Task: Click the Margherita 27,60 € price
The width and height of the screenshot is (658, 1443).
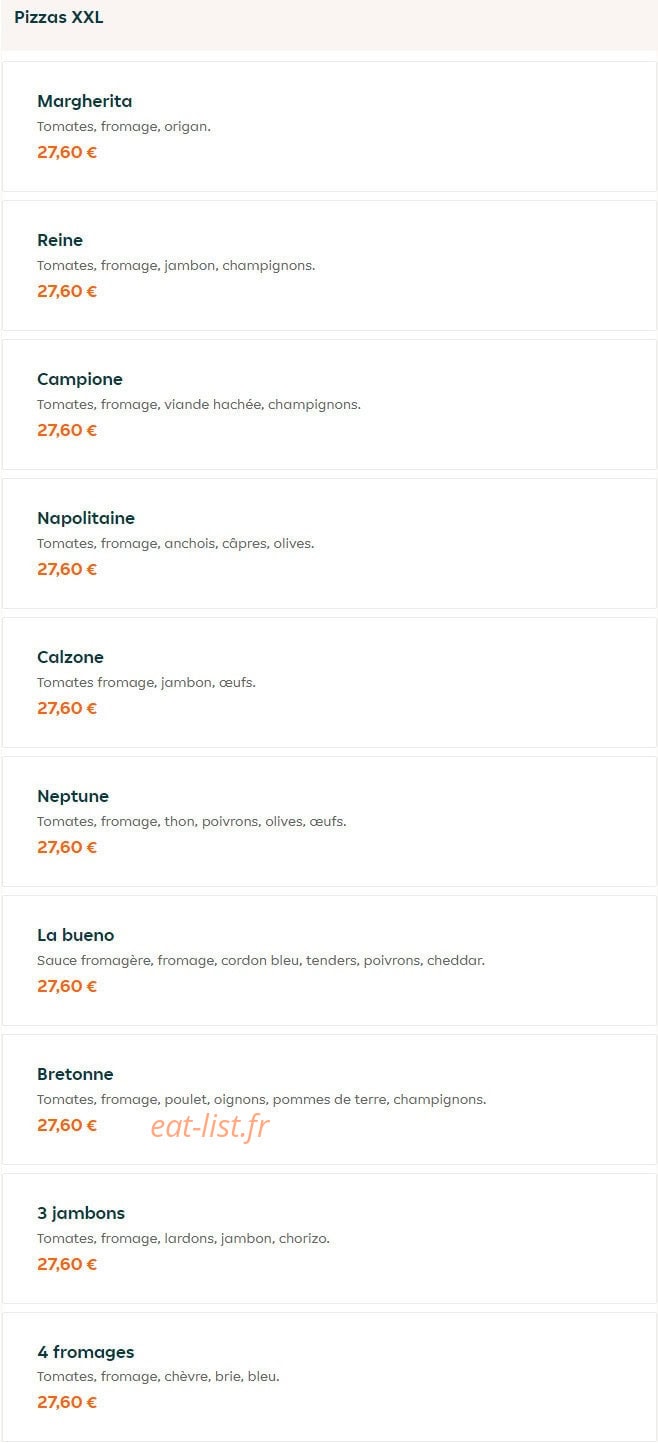Action: point(67,152)
